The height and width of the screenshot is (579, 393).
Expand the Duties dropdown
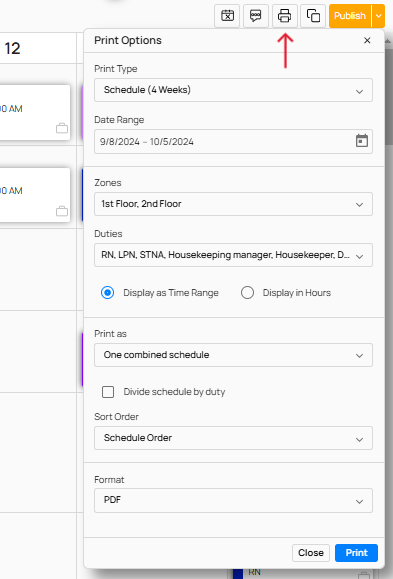pyautogui.click(x=233, y=255)
